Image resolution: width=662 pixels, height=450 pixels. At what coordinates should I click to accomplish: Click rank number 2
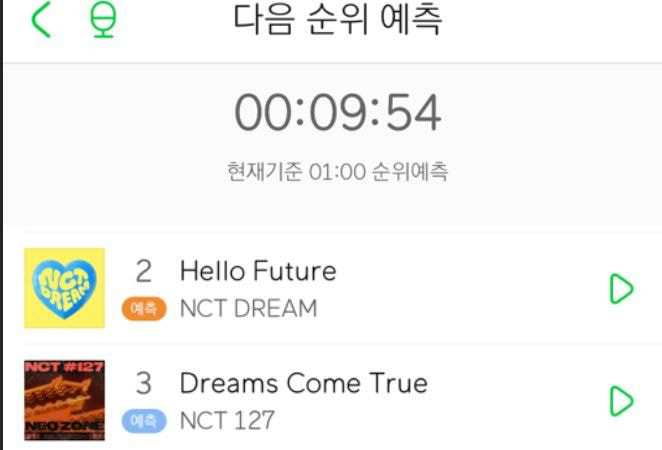pos(144,271)
